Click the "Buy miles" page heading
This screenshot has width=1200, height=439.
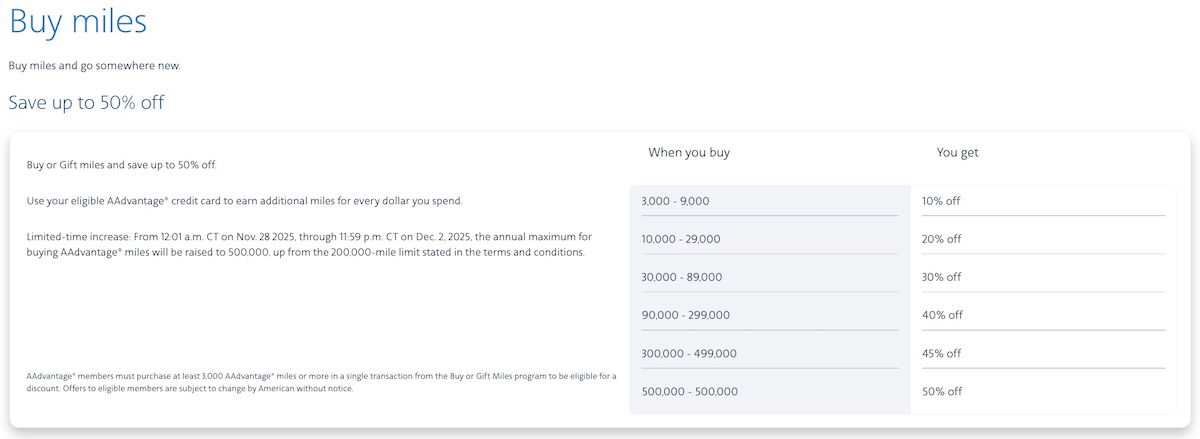(77, 22)
